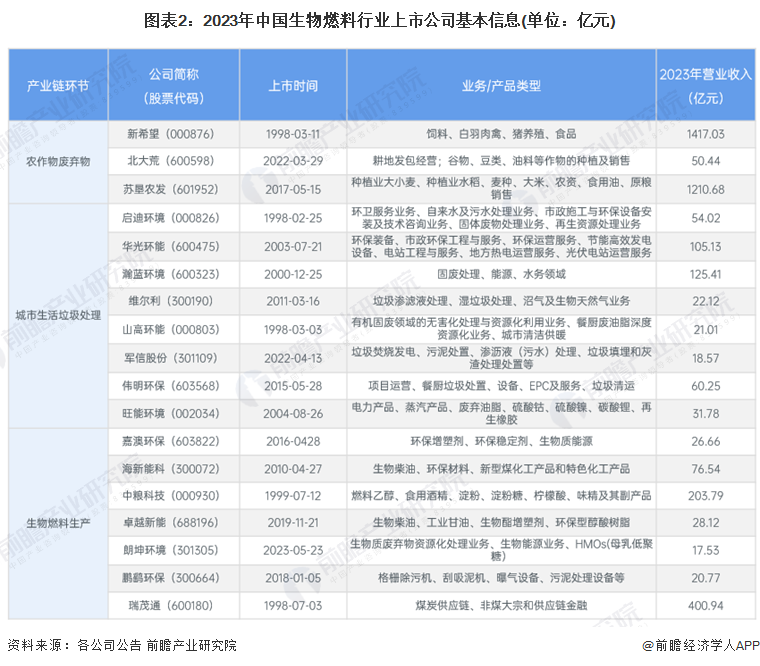Click revenue value 1210.68
The image size is (760, 666).
click(706, 190)
